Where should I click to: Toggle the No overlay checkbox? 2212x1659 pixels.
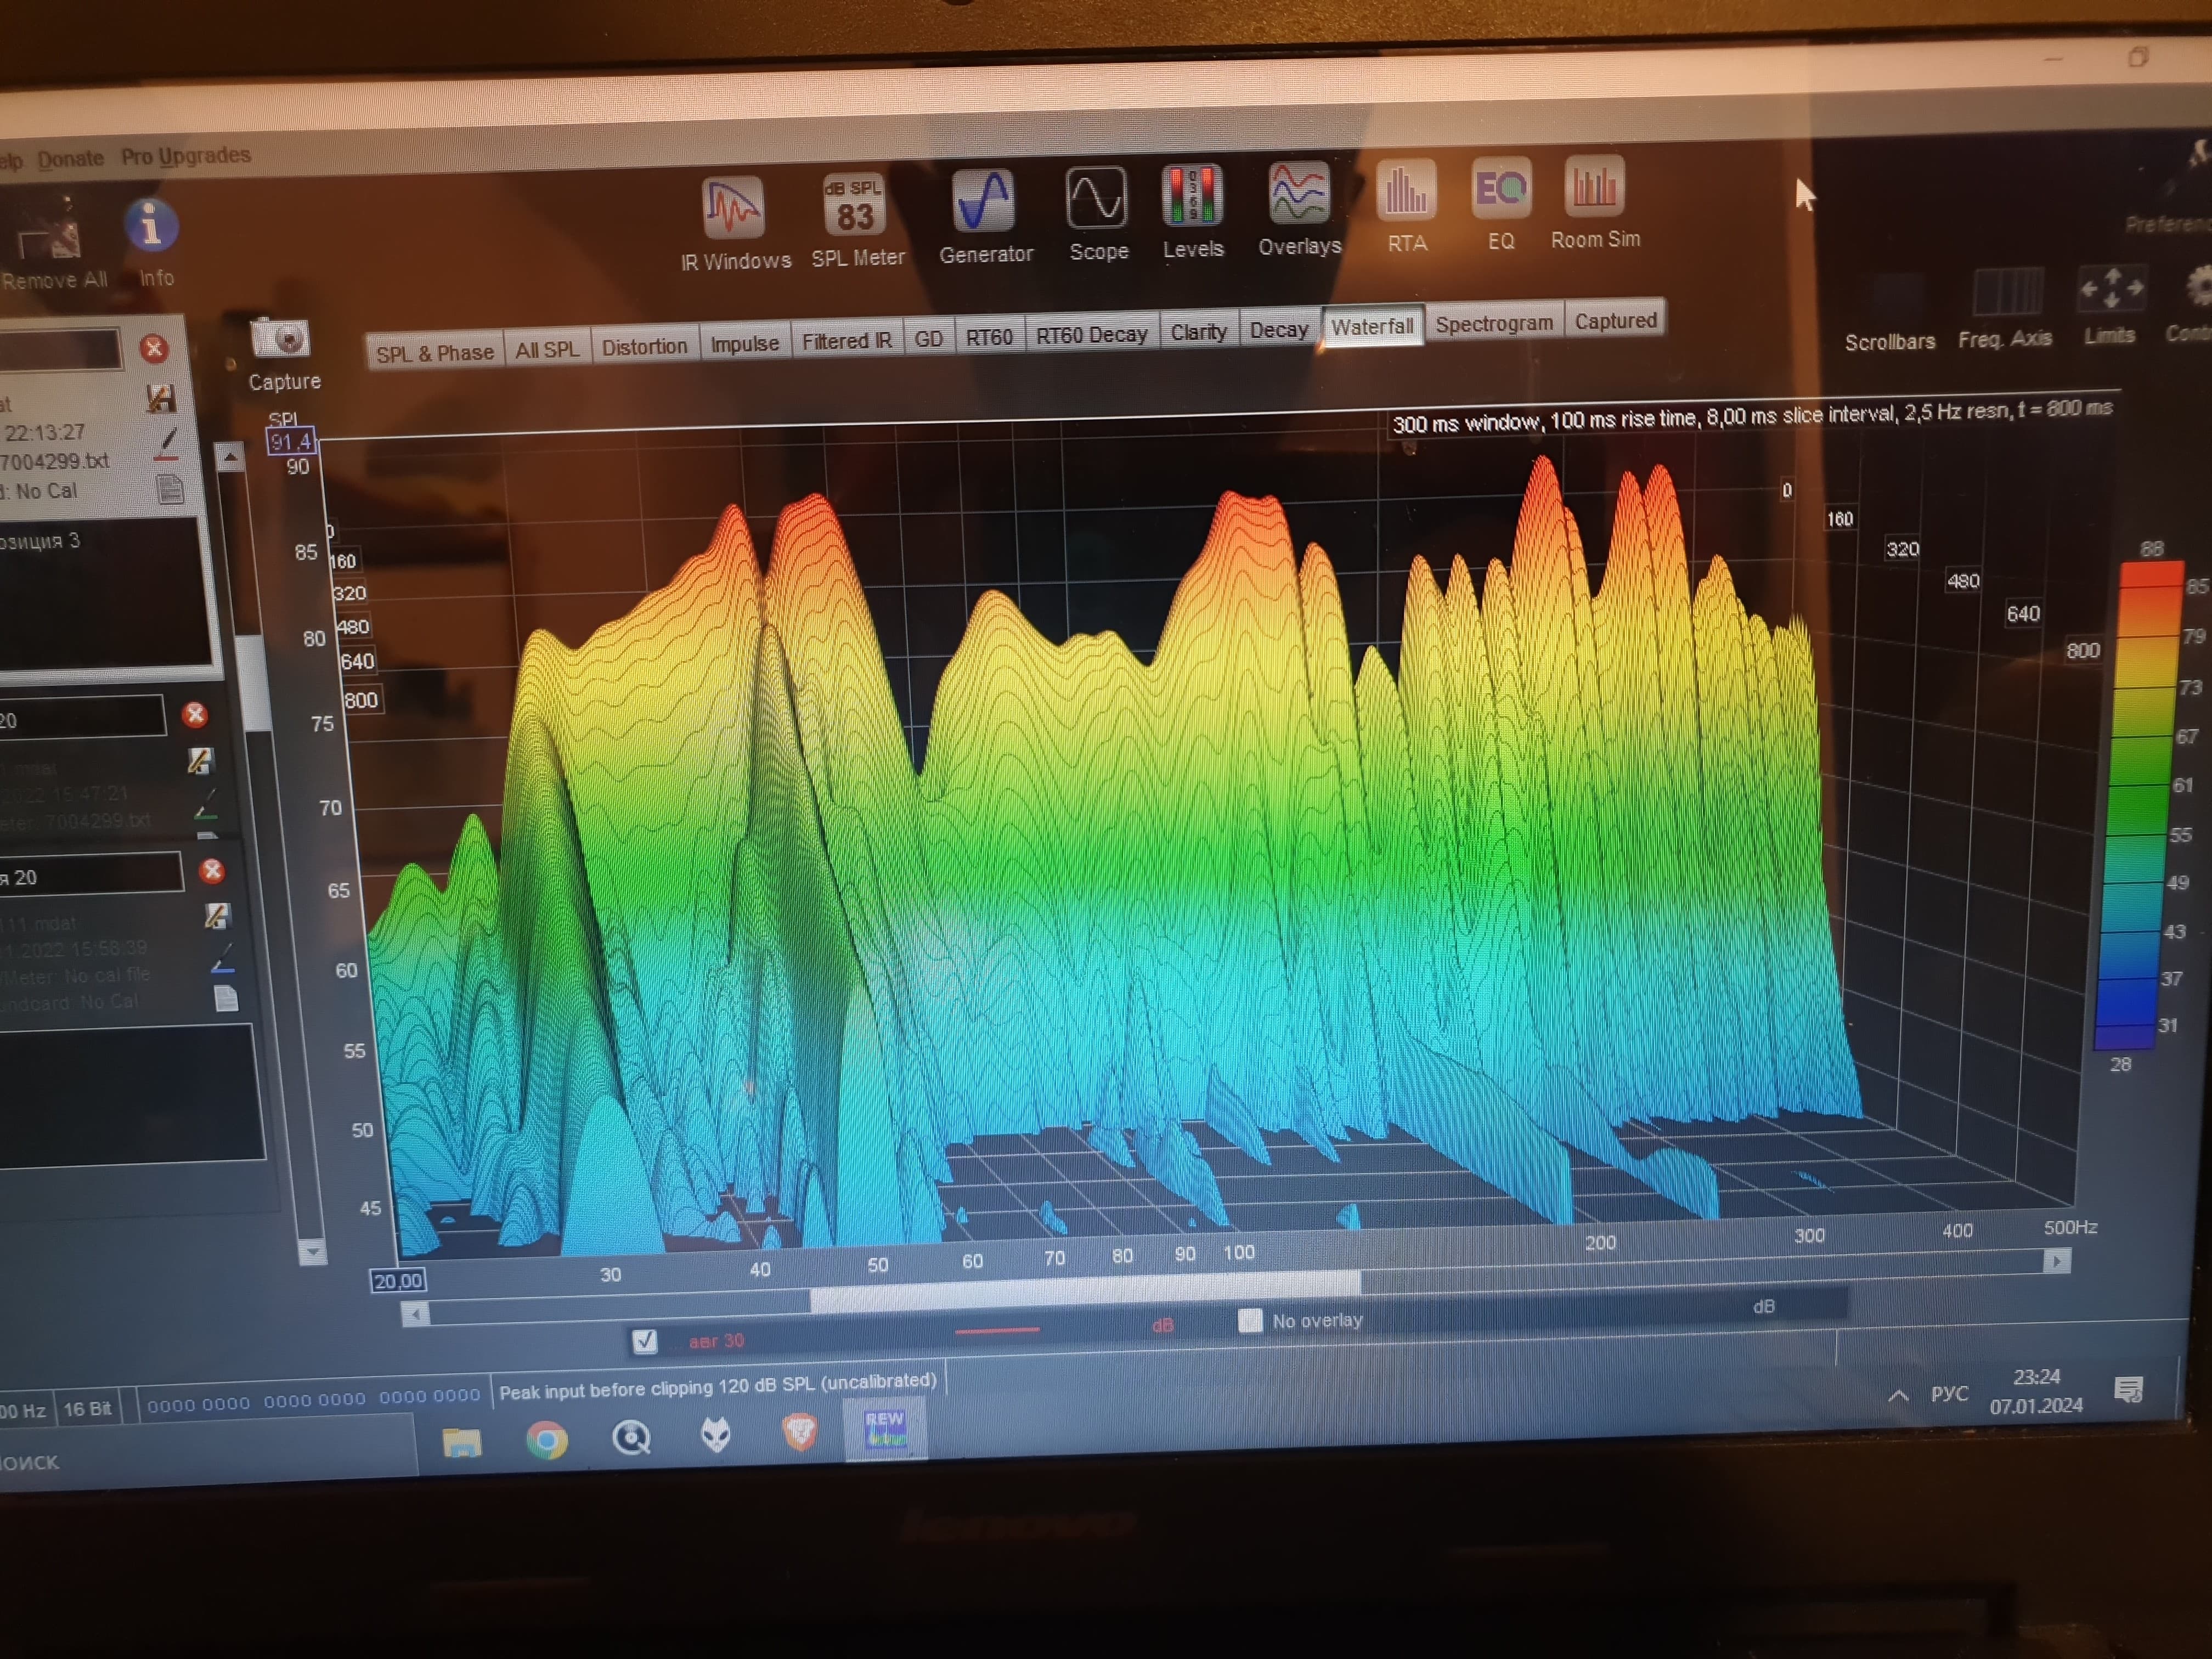point(1250,1321)
